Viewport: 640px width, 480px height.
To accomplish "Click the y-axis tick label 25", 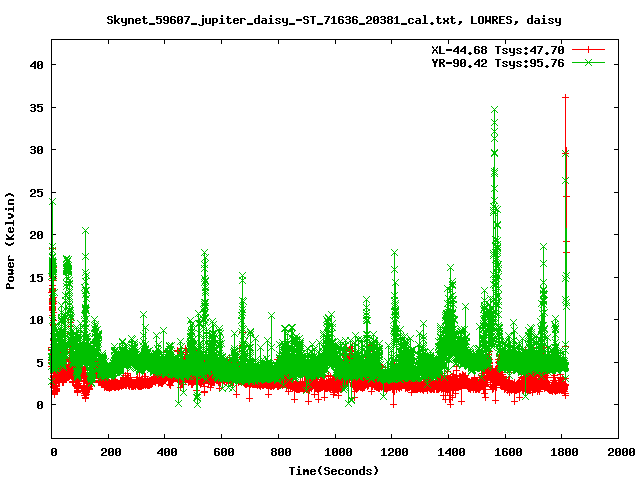I will tap(37, 193).
